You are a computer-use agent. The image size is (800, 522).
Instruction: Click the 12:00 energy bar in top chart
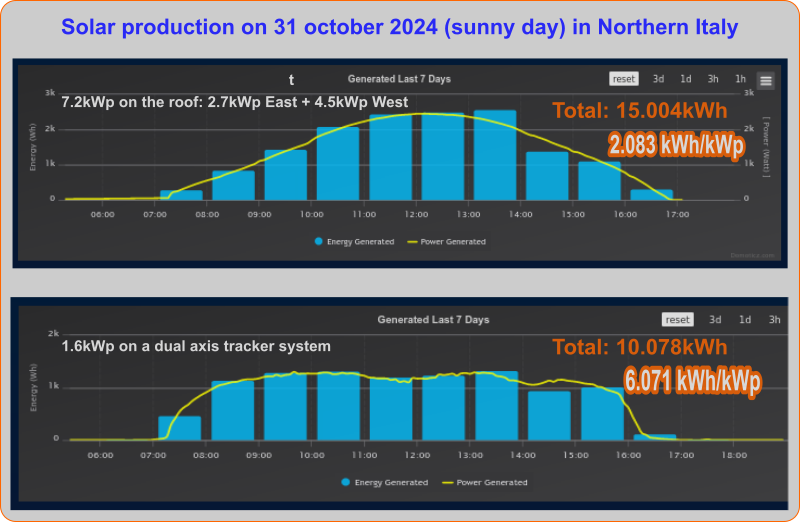pyautogui.click(x=443, y=156)
